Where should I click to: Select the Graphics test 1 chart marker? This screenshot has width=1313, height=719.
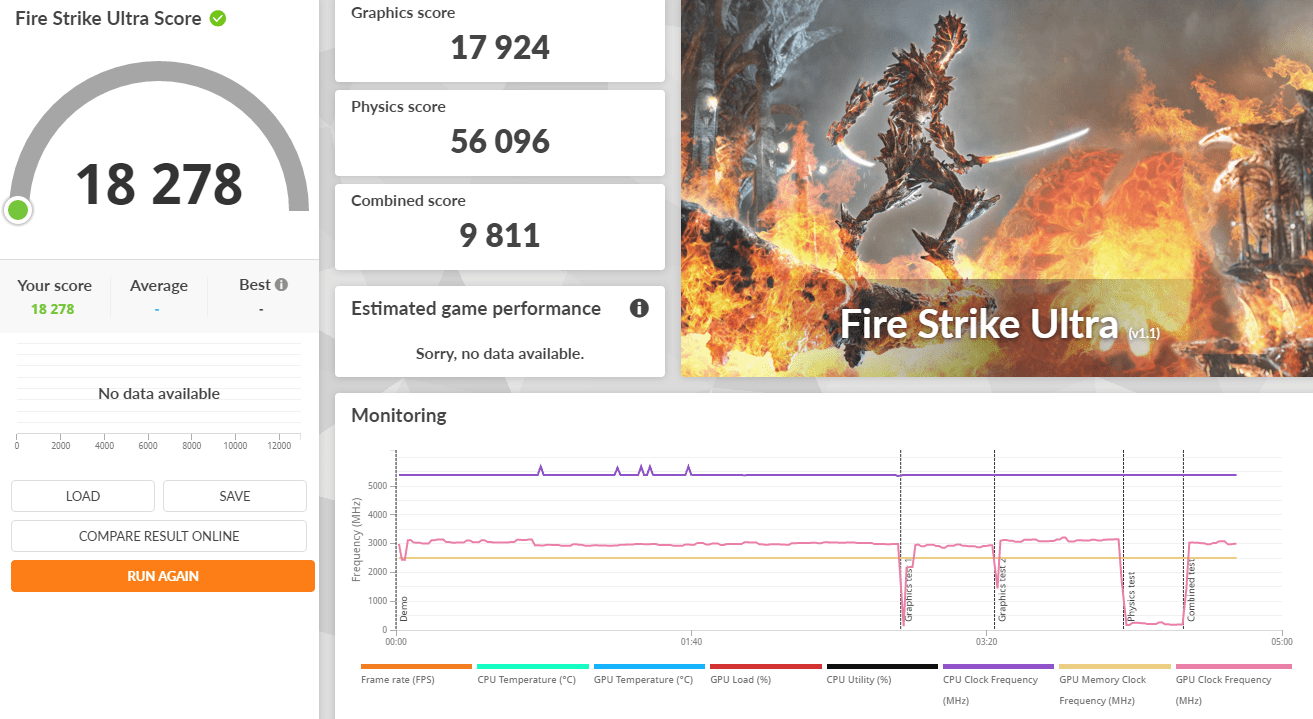click(x=909, y=592)
